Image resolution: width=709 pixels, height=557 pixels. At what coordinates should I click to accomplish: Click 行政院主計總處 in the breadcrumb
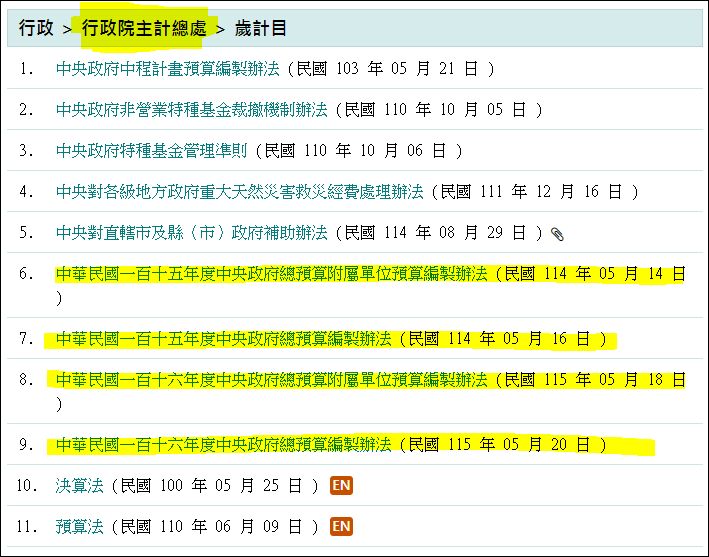144,28
